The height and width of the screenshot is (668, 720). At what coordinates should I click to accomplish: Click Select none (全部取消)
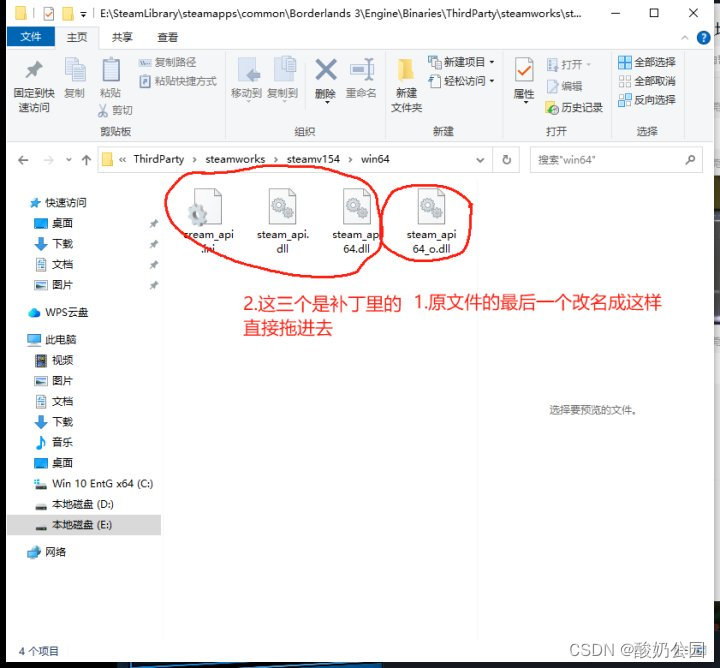tap(647, 81)
